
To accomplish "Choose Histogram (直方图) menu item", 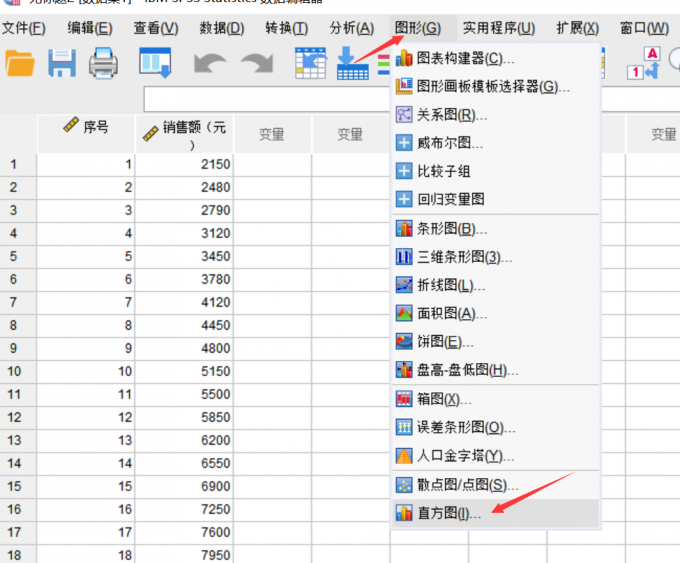I will tap(496, 513).
